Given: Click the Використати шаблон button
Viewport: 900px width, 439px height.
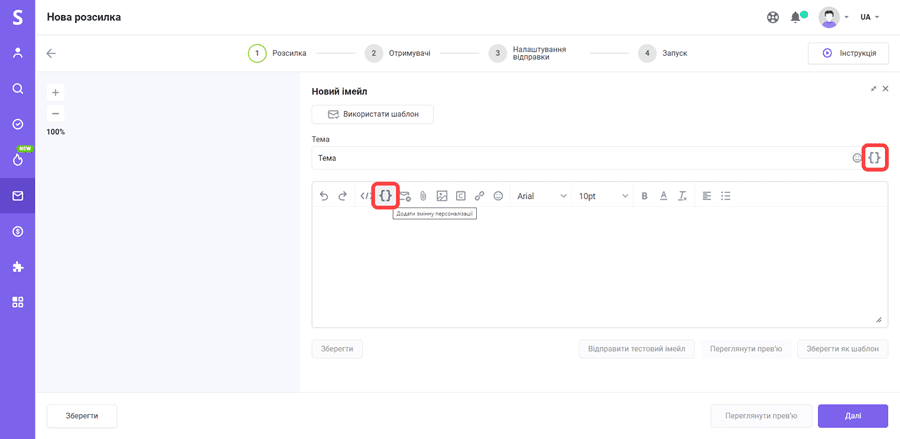Looking at the screenshot, I should tap(372, 114).
